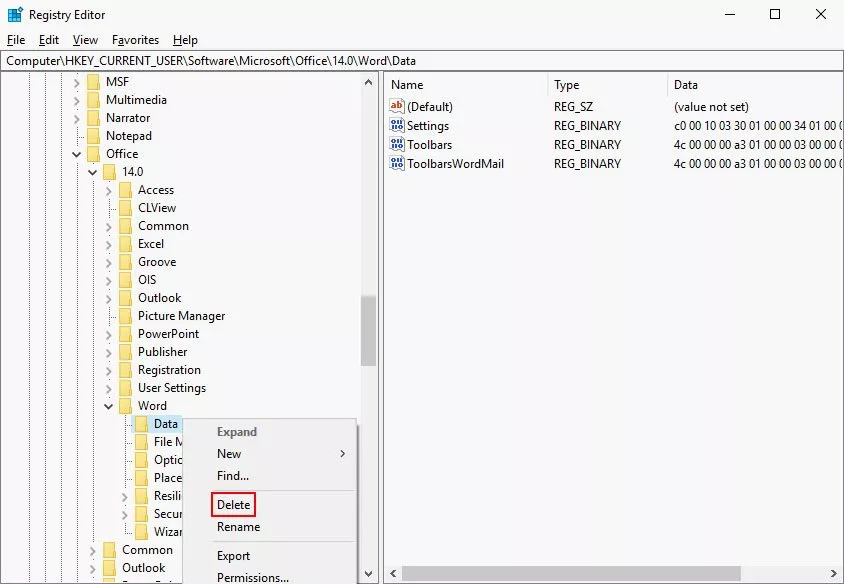Click the Settings binary value icon
Viewport: 844px width, 584px height.
tap(397, 125)
